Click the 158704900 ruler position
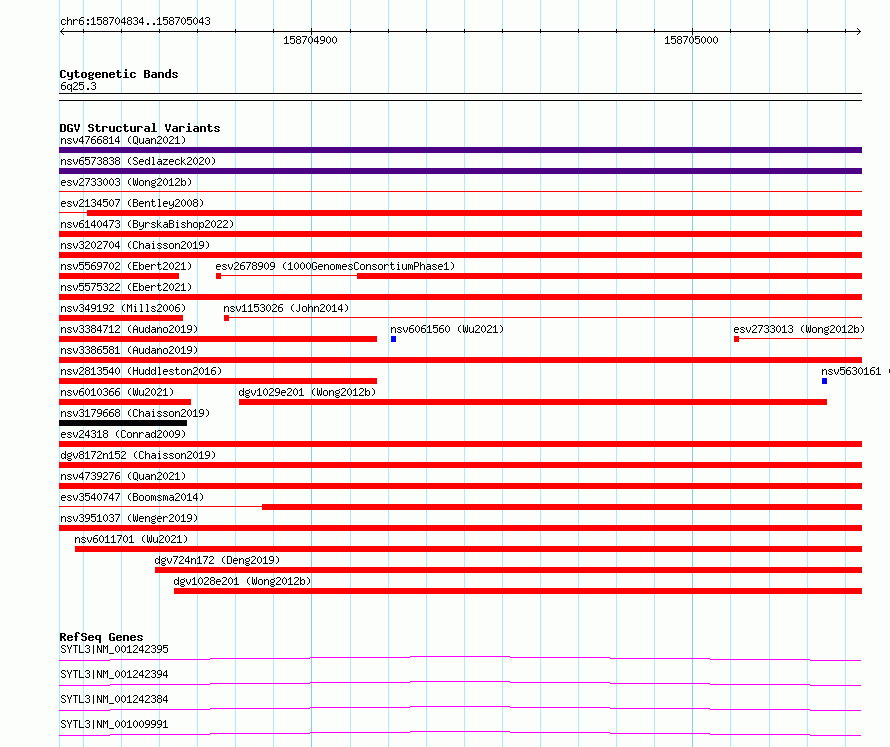Screen dimensions: 890x747 tap(310, 40)
